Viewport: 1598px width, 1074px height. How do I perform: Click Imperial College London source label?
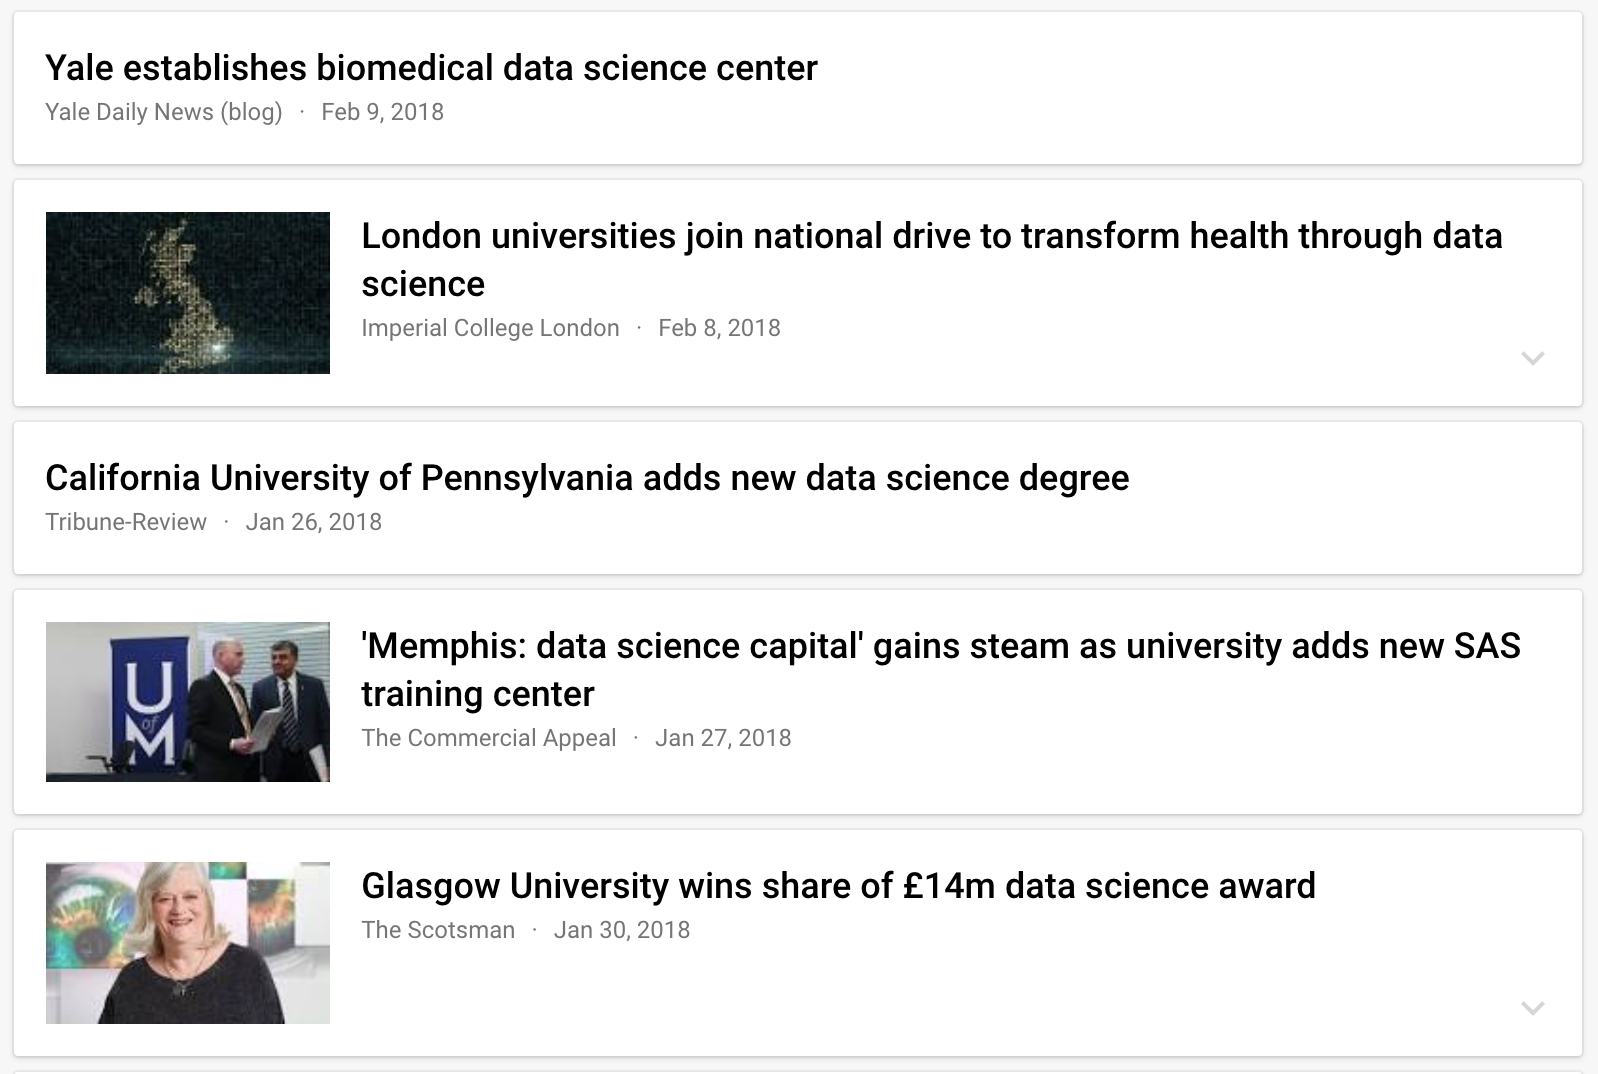[x=490, y=328]
